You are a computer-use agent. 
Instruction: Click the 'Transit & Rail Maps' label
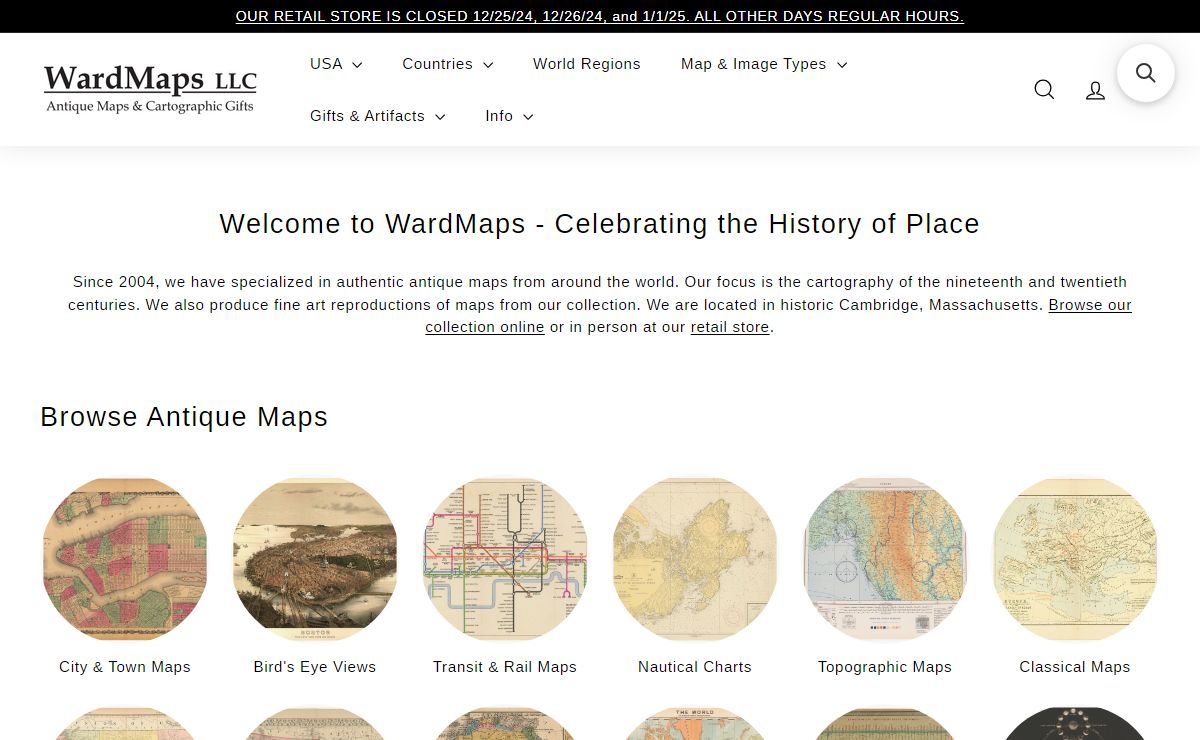[505, 667]
